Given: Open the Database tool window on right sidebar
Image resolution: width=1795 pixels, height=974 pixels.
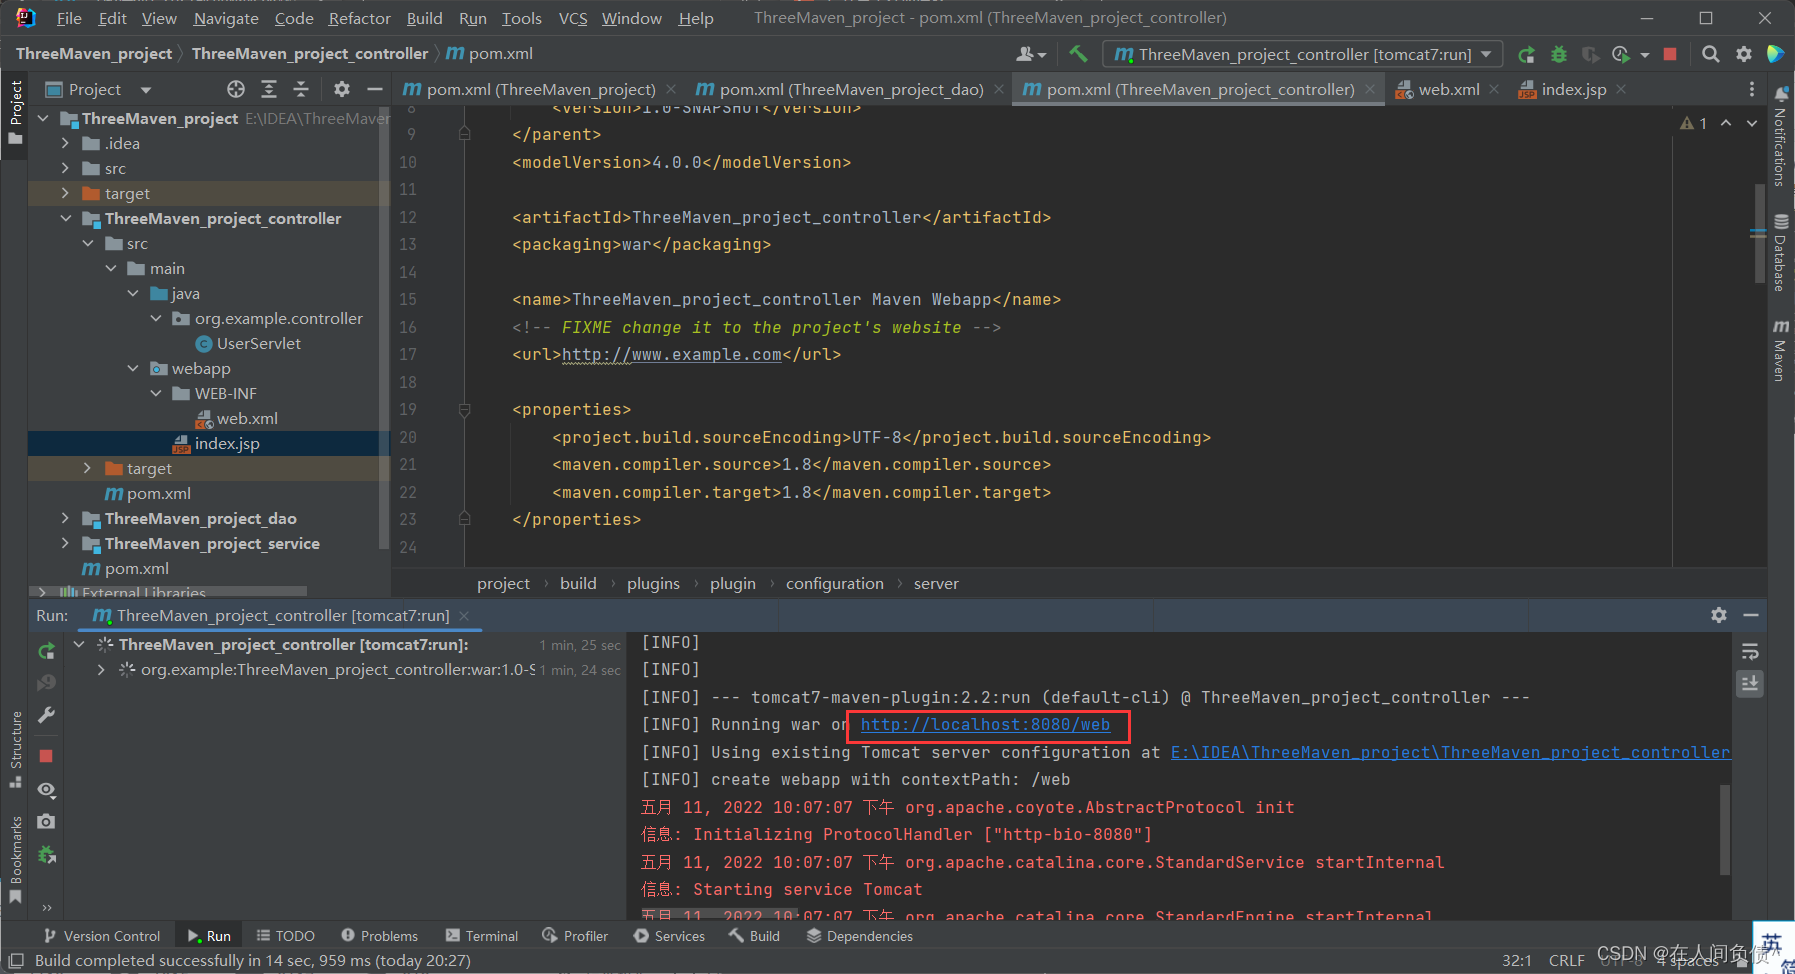Looking at the screenshot, I should (1781, 253).
